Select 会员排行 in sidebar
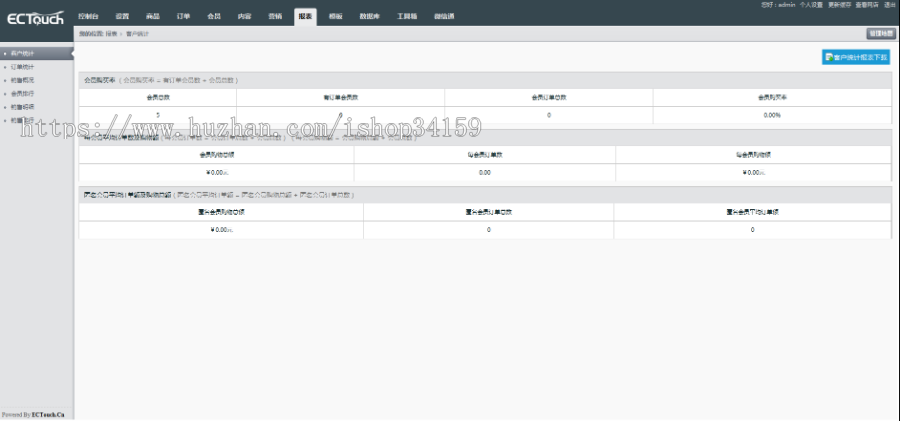The height and width of the screenshot is (421, 900). click(23, 94)
